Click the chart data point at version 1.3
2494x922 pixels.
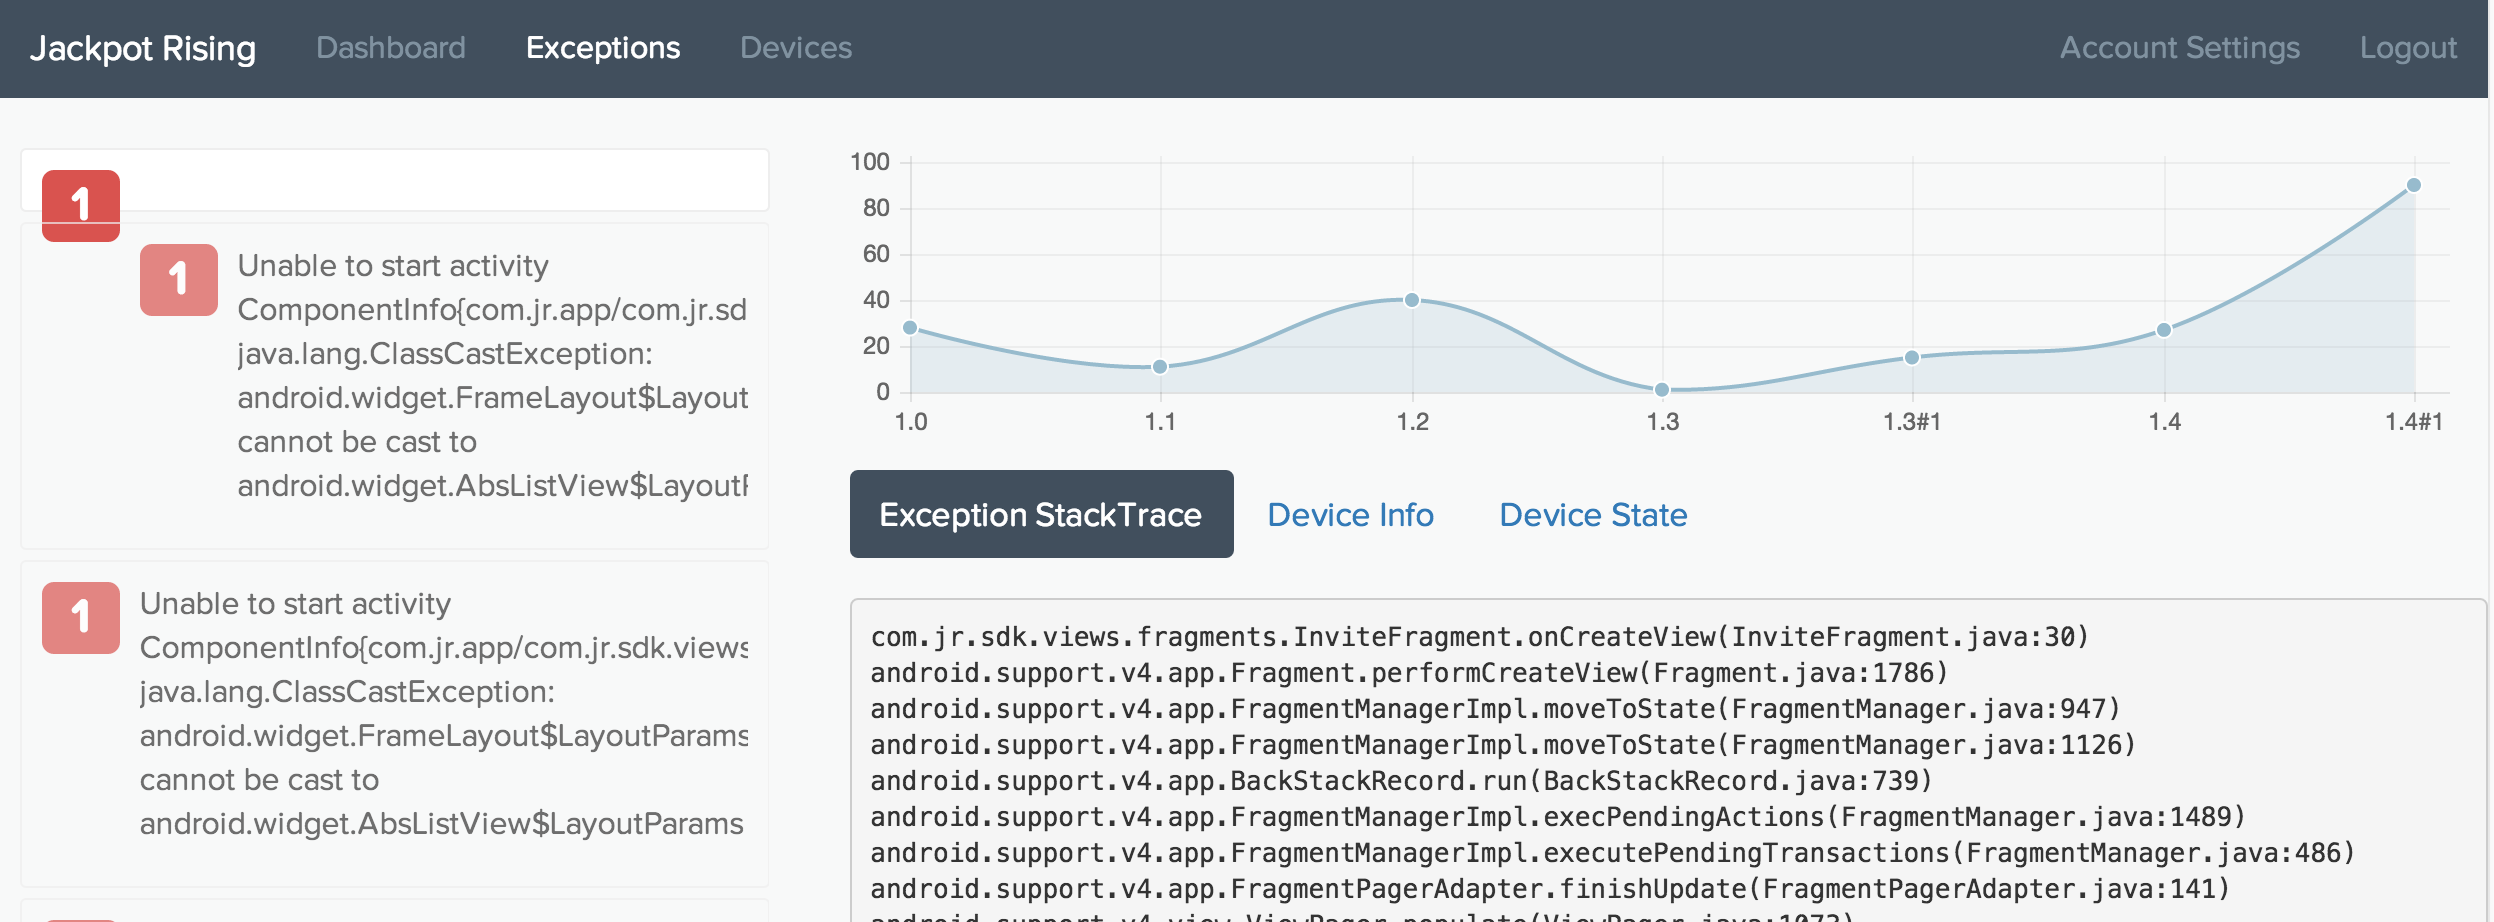tap(1662, 390)
